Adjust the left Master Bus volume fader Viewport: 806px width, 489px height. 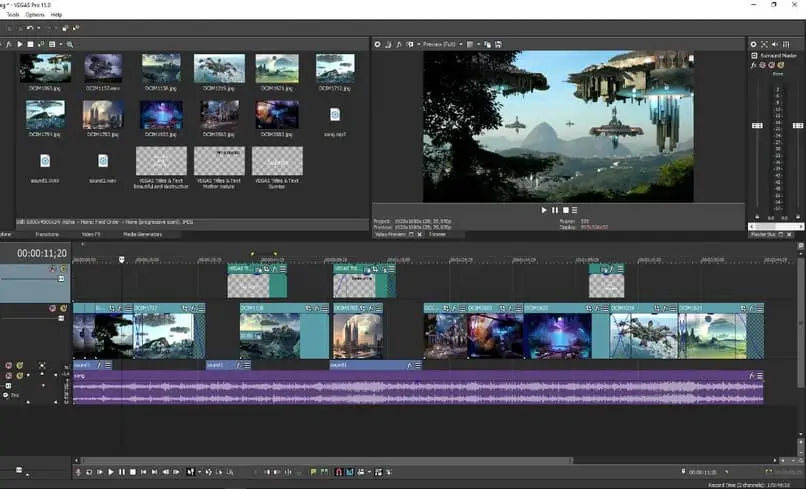pos(757,125)
